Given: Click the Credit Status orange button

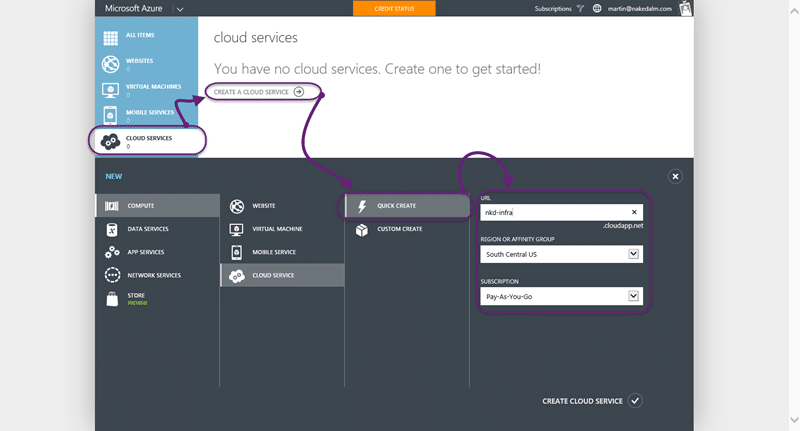Looking at the screenshot, I should [x=394, y=8].
